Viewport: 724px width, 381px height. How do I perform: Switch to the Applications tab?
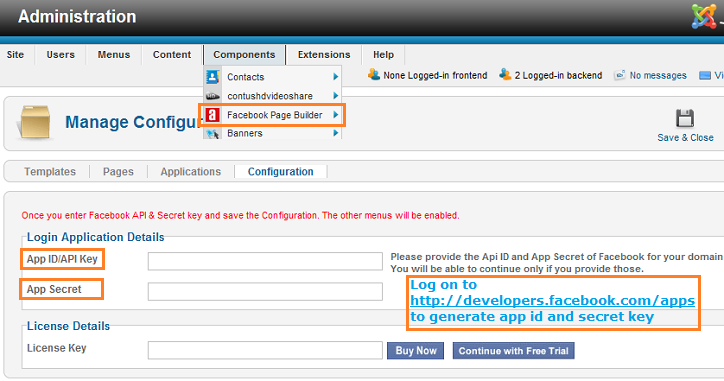pos(191,172)
